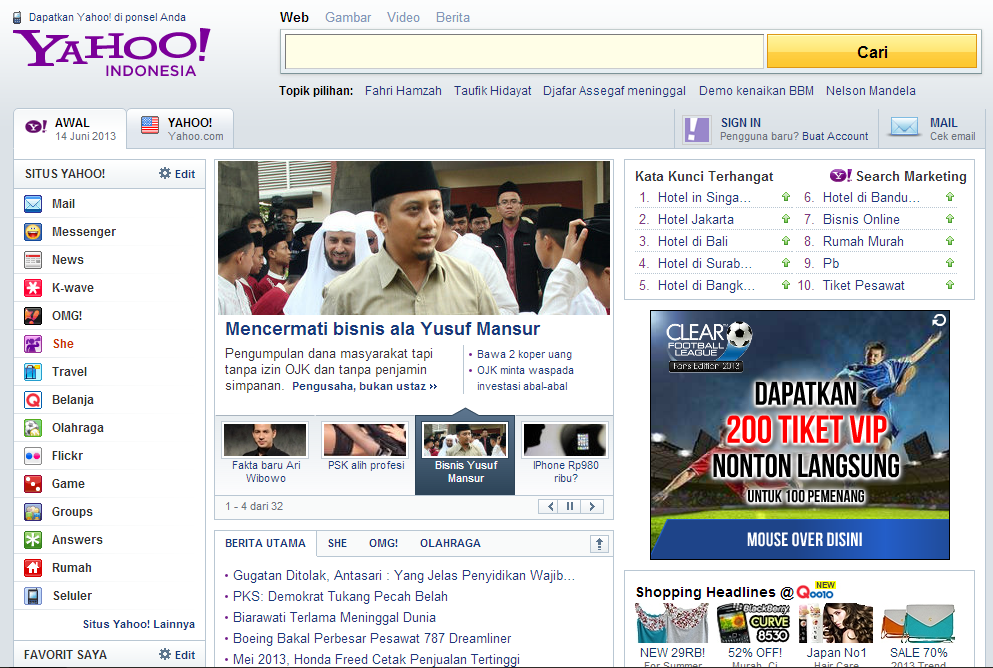The image size is (993, 668).
Task: Switch to the Gambar search tab
Action: click(x=347, y=17)
